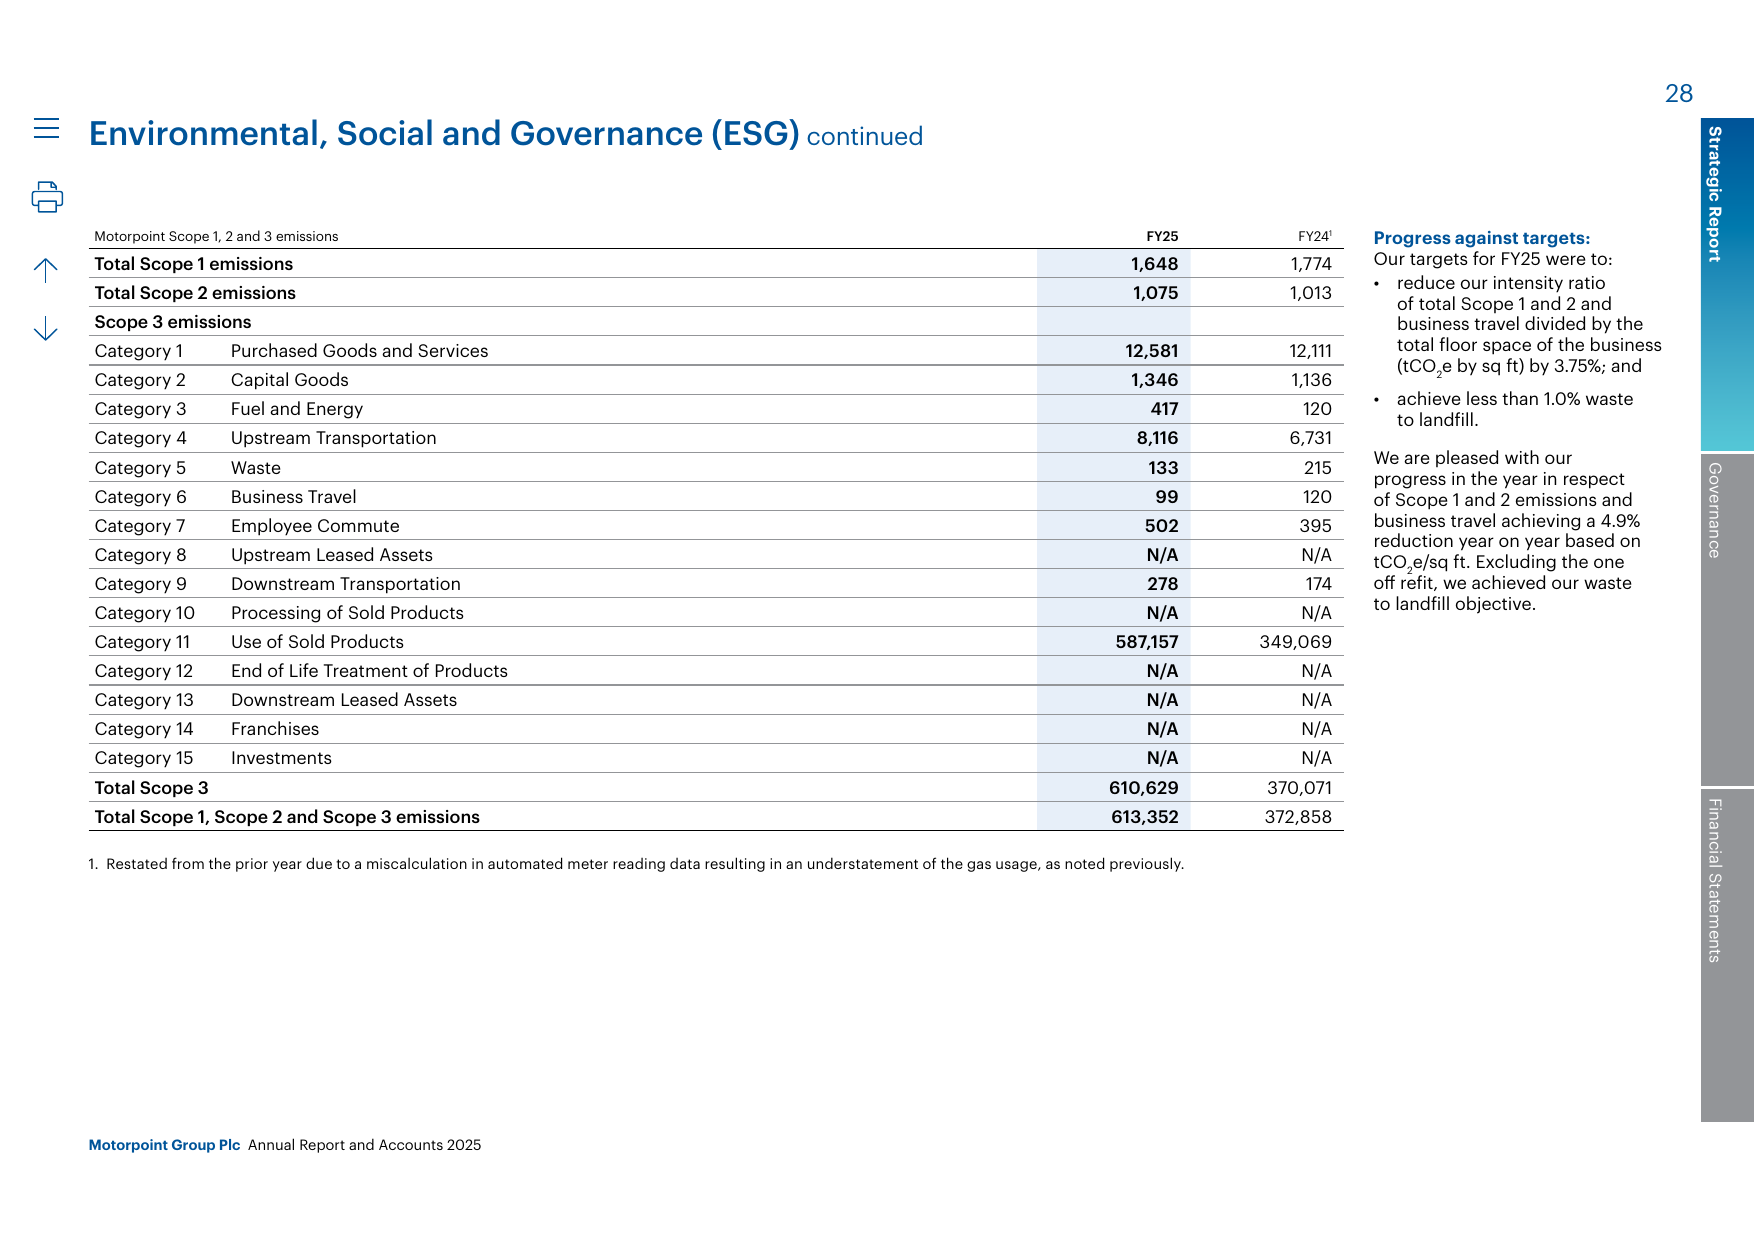
Task: Click the Upstream Transportation label
Action: tap(334, 438)
